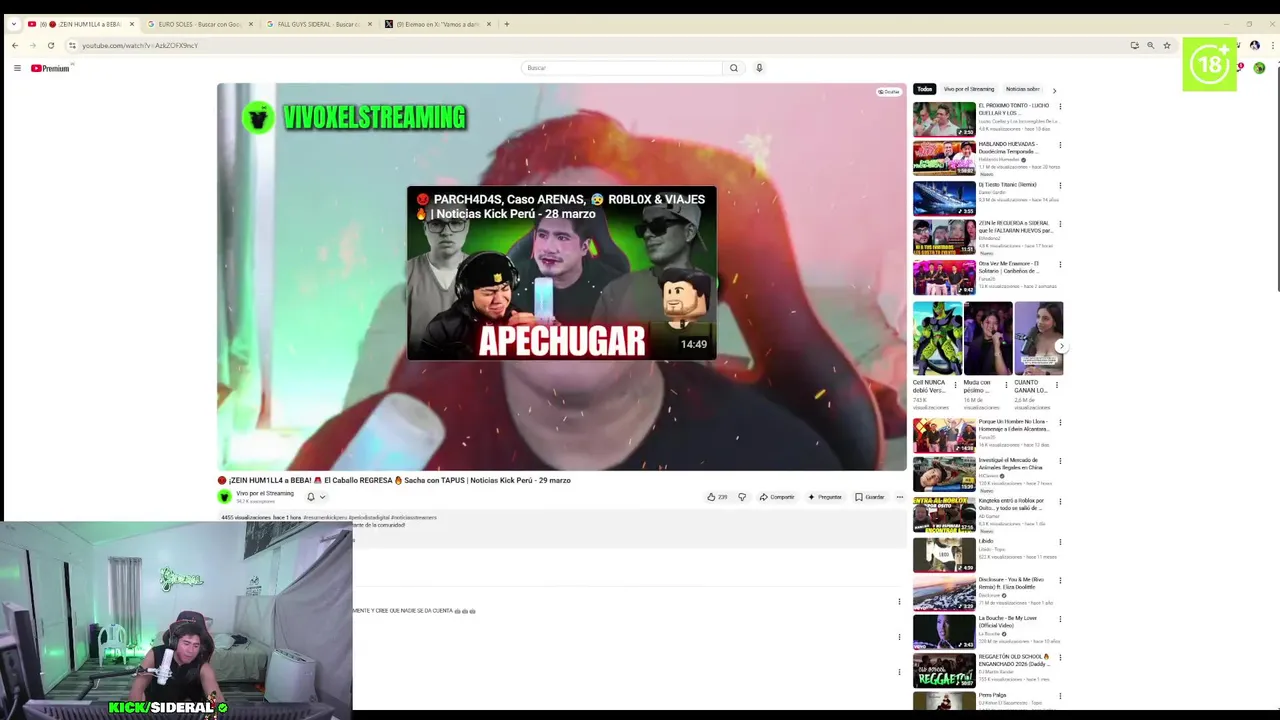Image resolution: width=1280 pixels, height=720 pixels.
Task: Bookmark this page with the star icon
Action: click(x=1166, y=45)
